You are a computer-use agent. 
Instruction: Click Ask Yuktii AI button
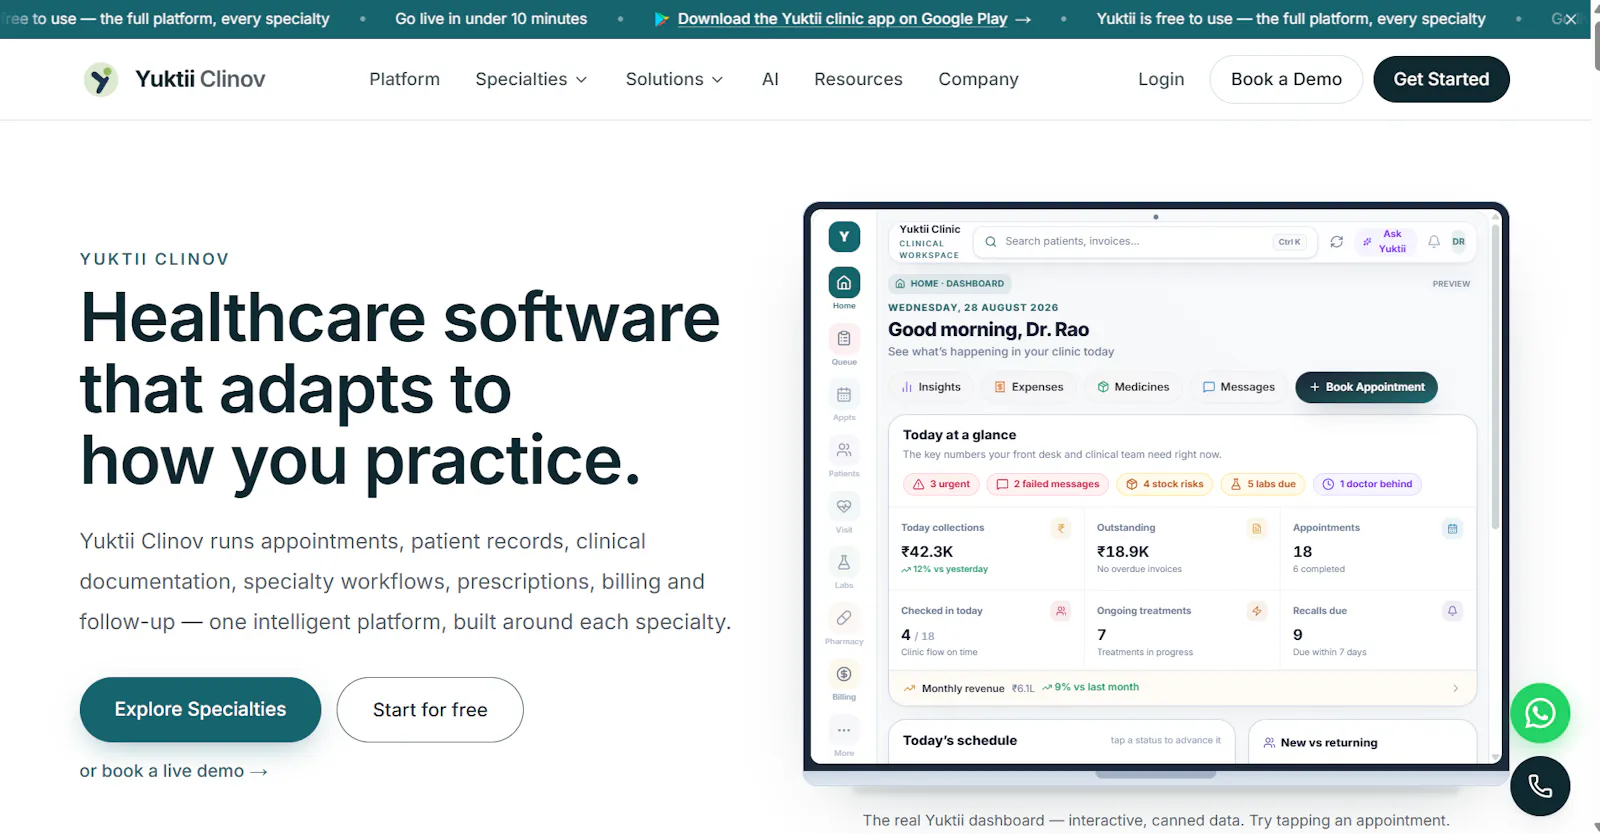coord(1385,241)
